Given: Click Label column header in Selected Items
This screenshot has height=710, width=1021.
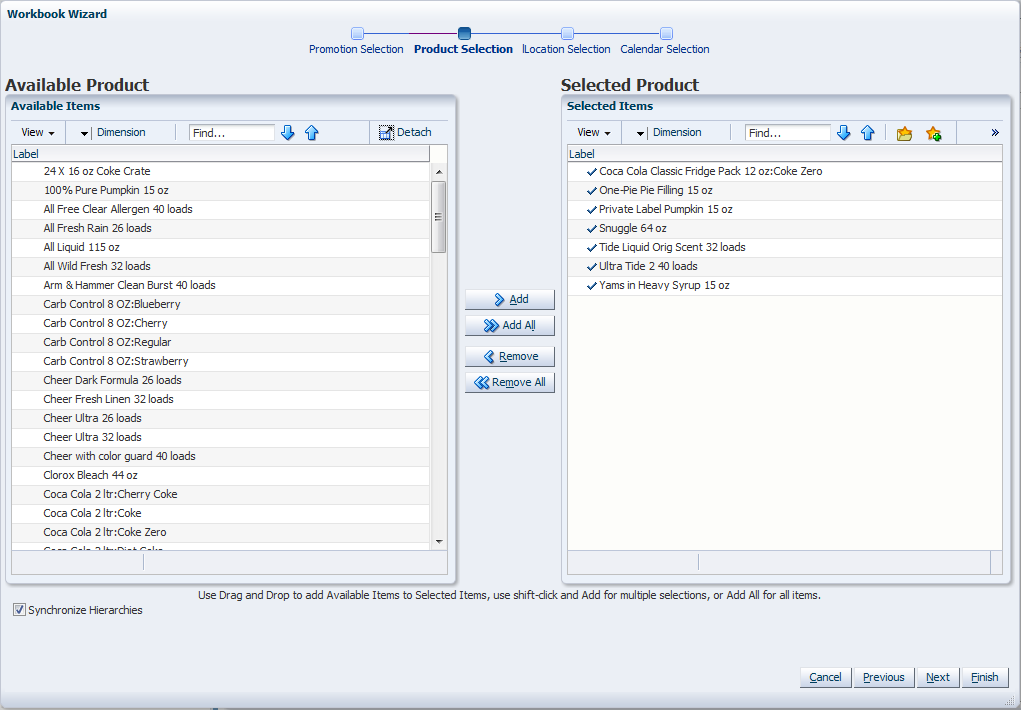Looking at the screenshot, I should click(x=785, y=154).
